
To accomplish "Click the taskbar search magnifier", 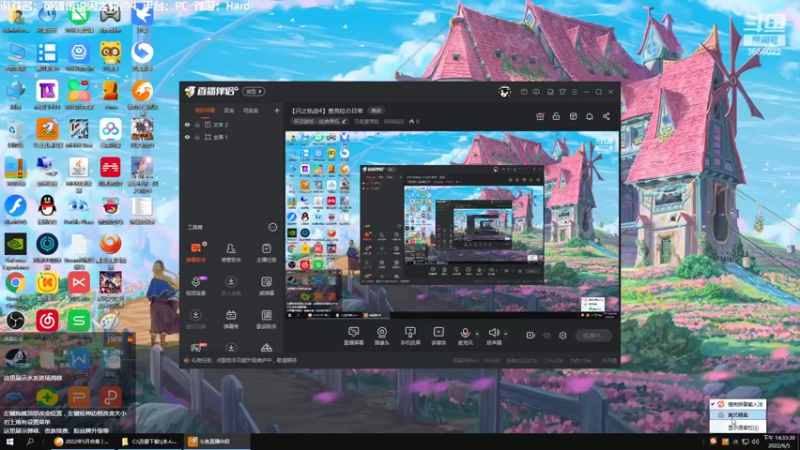I will pyautogui.click(x=30, y=441).
